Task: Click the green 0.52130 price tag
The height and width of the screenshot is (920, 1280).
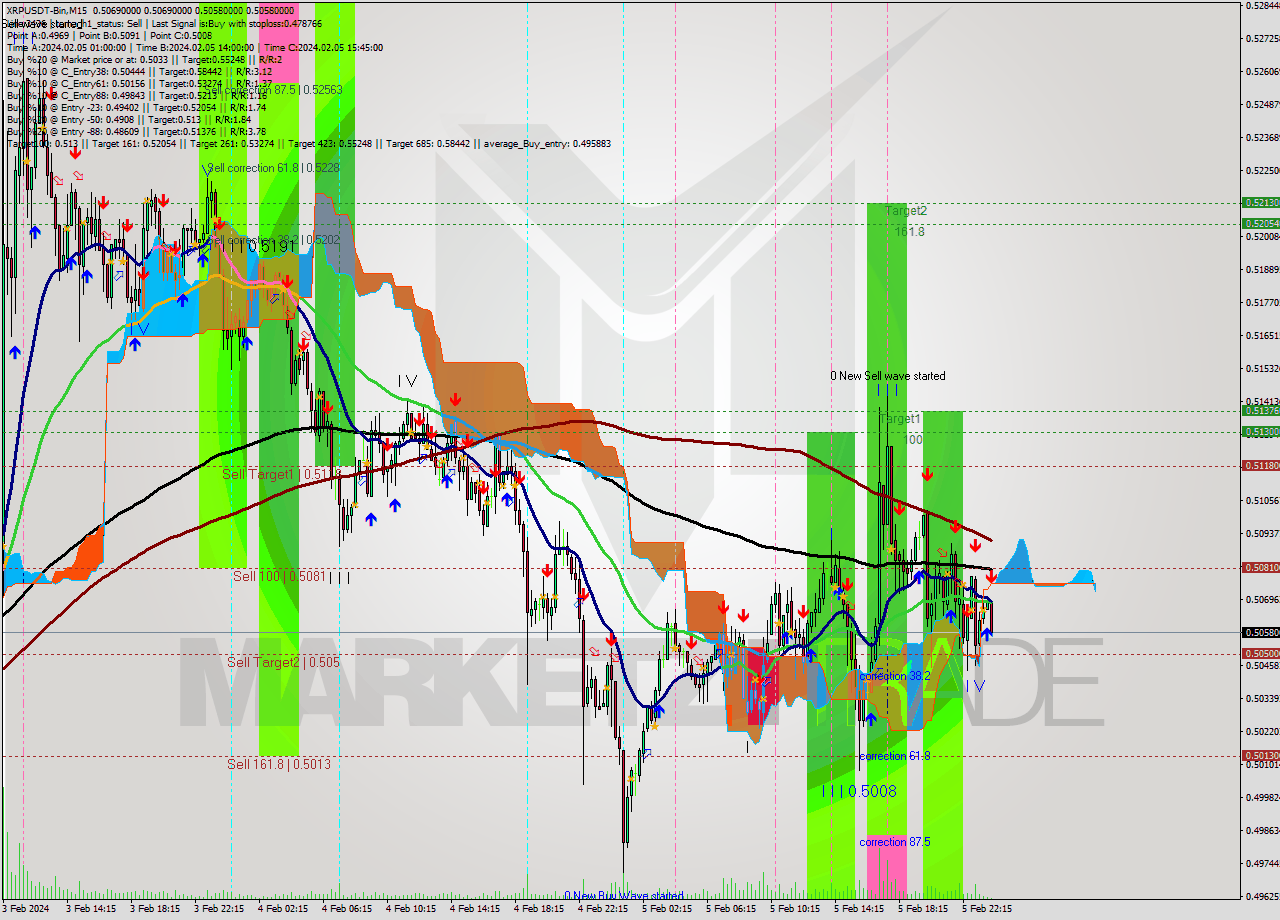Action: [x=1259, y=202]
